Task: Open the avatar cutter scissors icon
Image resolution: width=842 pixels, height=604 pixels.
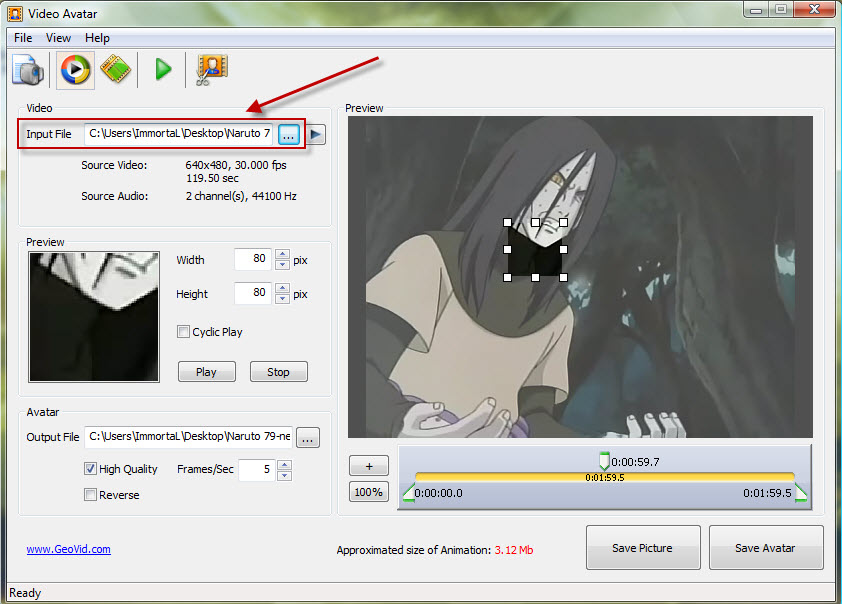Action: point(212,70)
